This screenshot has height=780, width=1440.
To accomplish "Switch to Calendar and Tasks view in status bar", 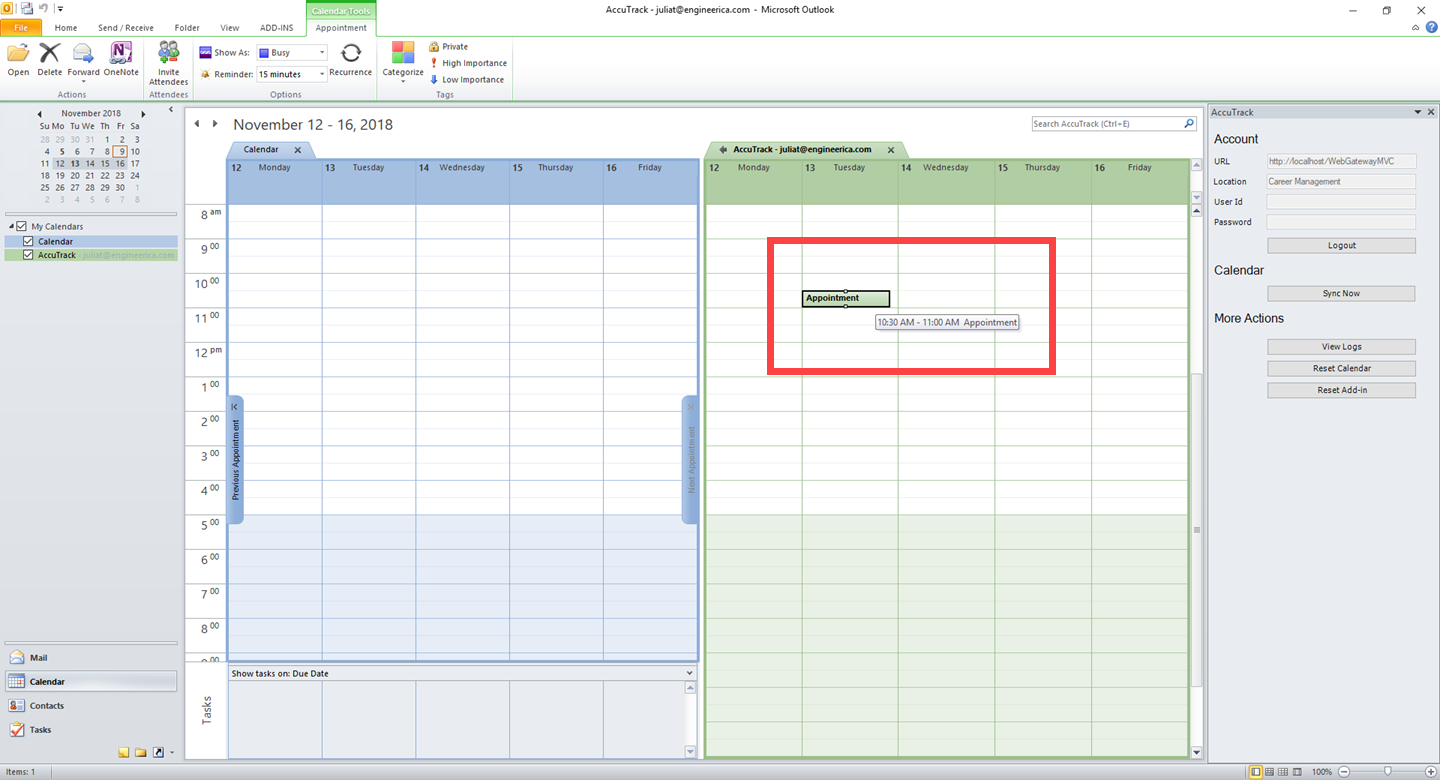I will pos(1270,772).
